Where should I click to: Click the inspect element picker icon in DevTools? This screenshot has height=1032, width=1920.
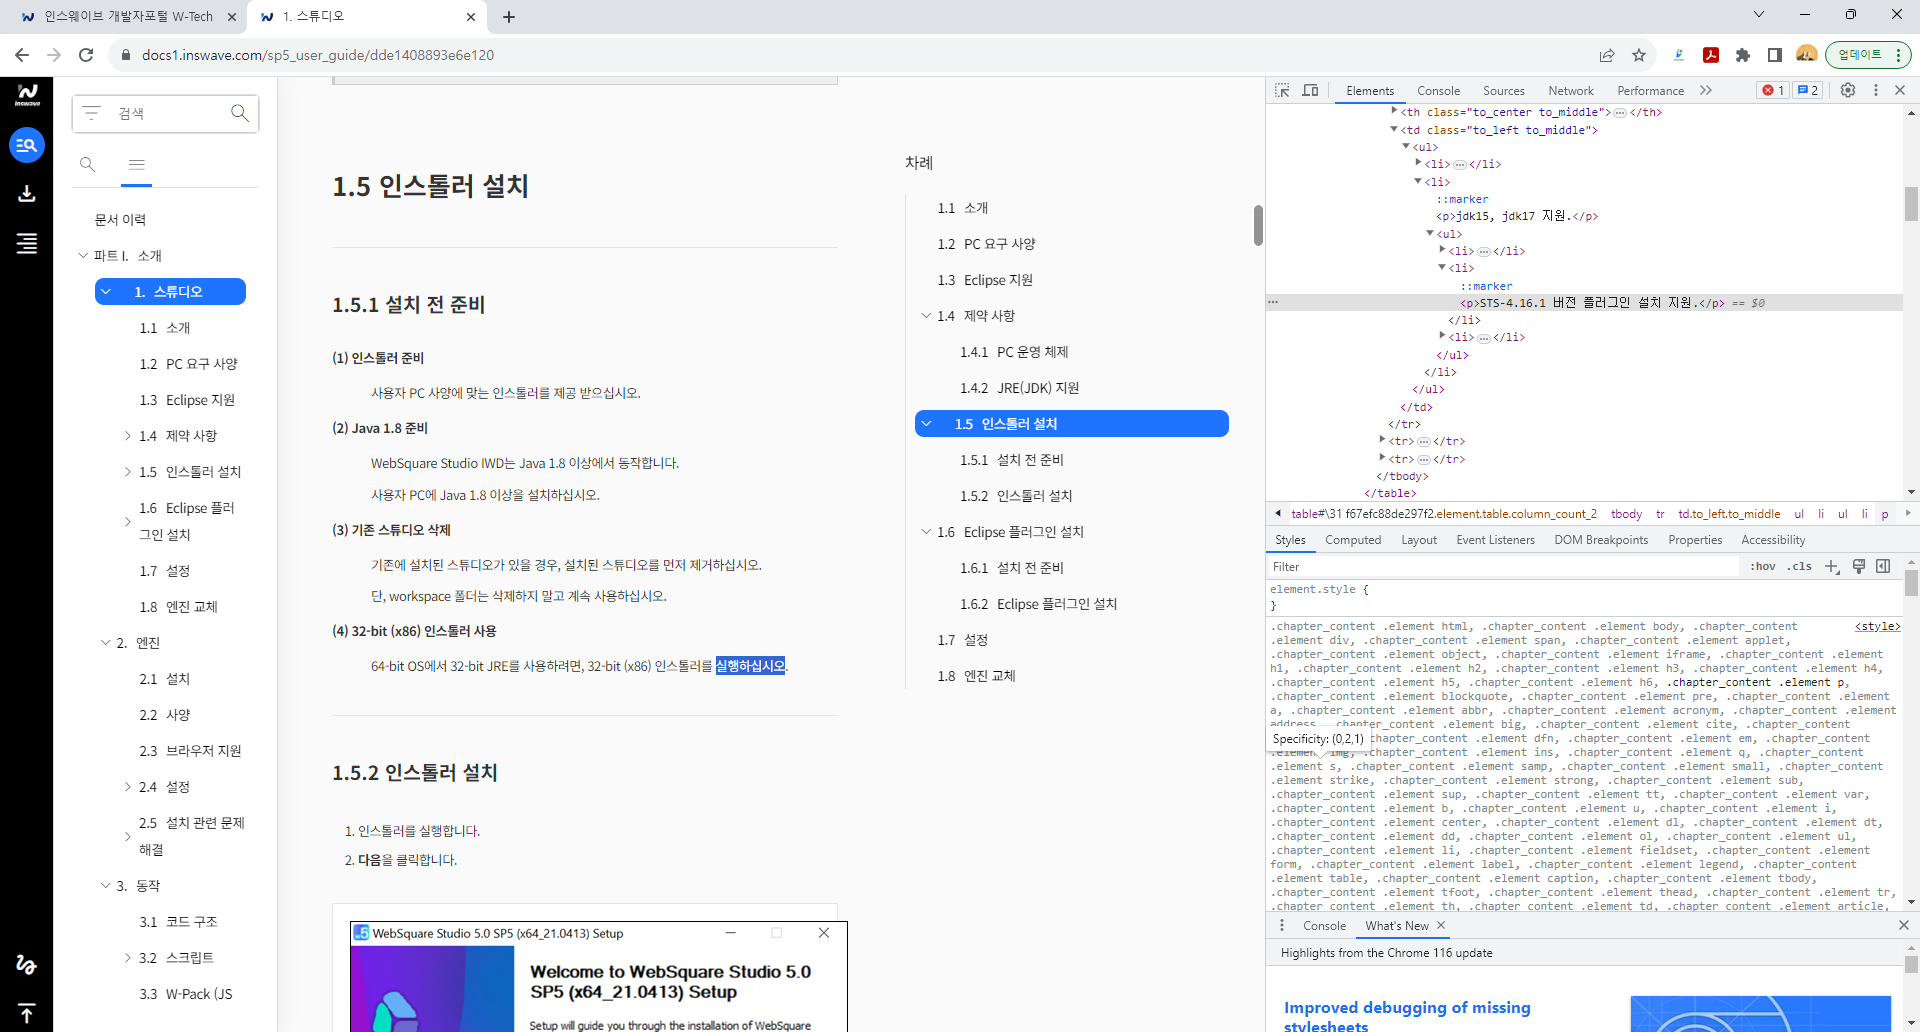pyautogui.click(x=1282, y=90)
